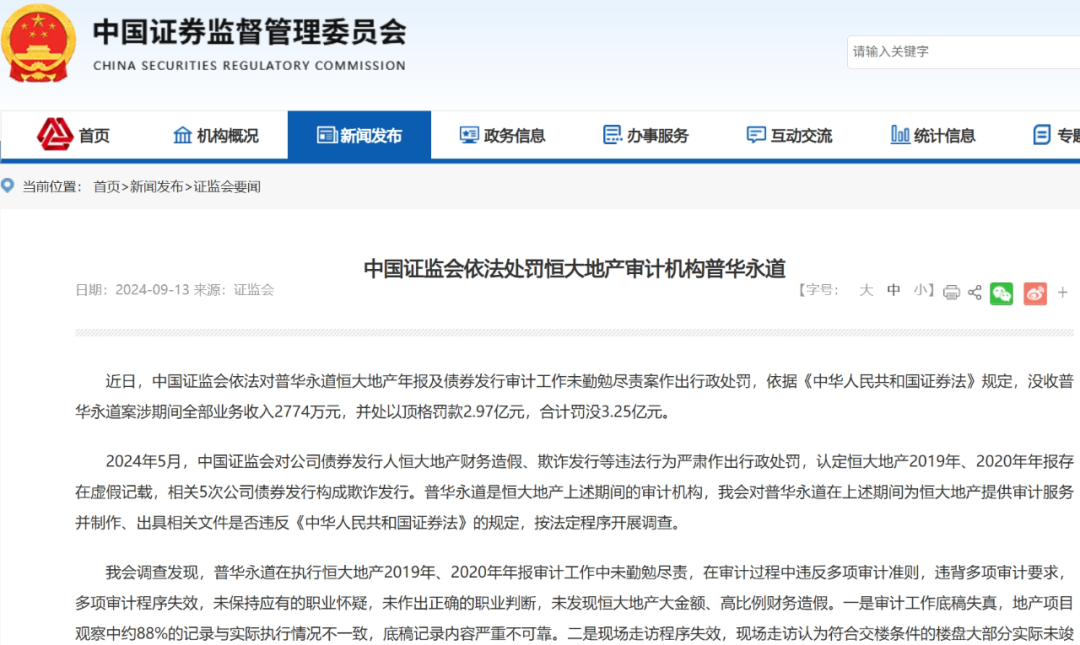Click the source text 来源：证监会
The height and width of the screenshot is (645, 1080).
coord(233,290)
